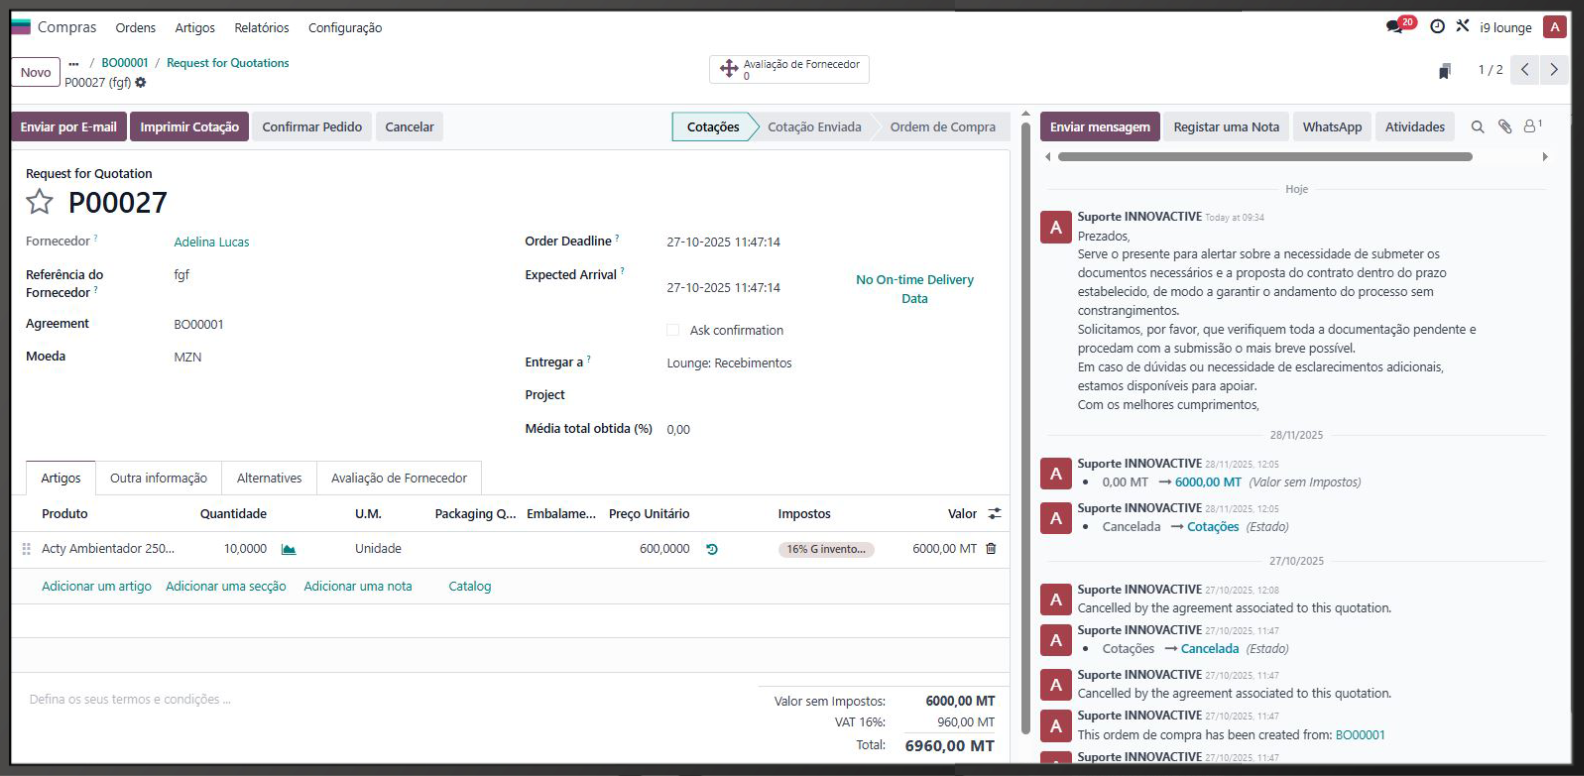Click the Enviar por E-mail button
This screenshot has height=776, width=1584.
tap(69, 127)
